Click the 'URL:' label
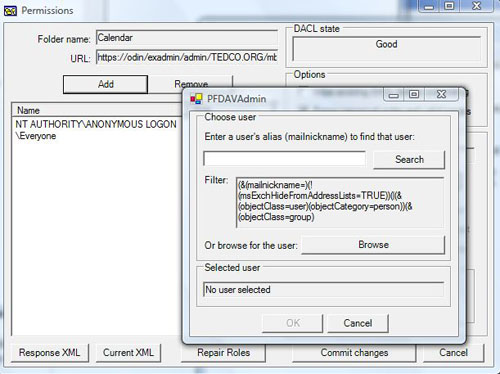Image resolution: width=500 pixels, height=374 pixels. 80,59
